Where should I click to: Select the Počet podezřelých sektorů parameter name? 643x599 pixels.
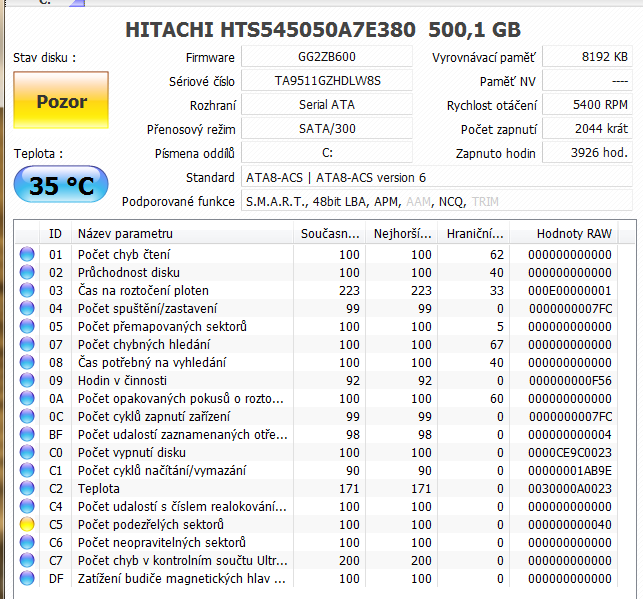point(151,525)
